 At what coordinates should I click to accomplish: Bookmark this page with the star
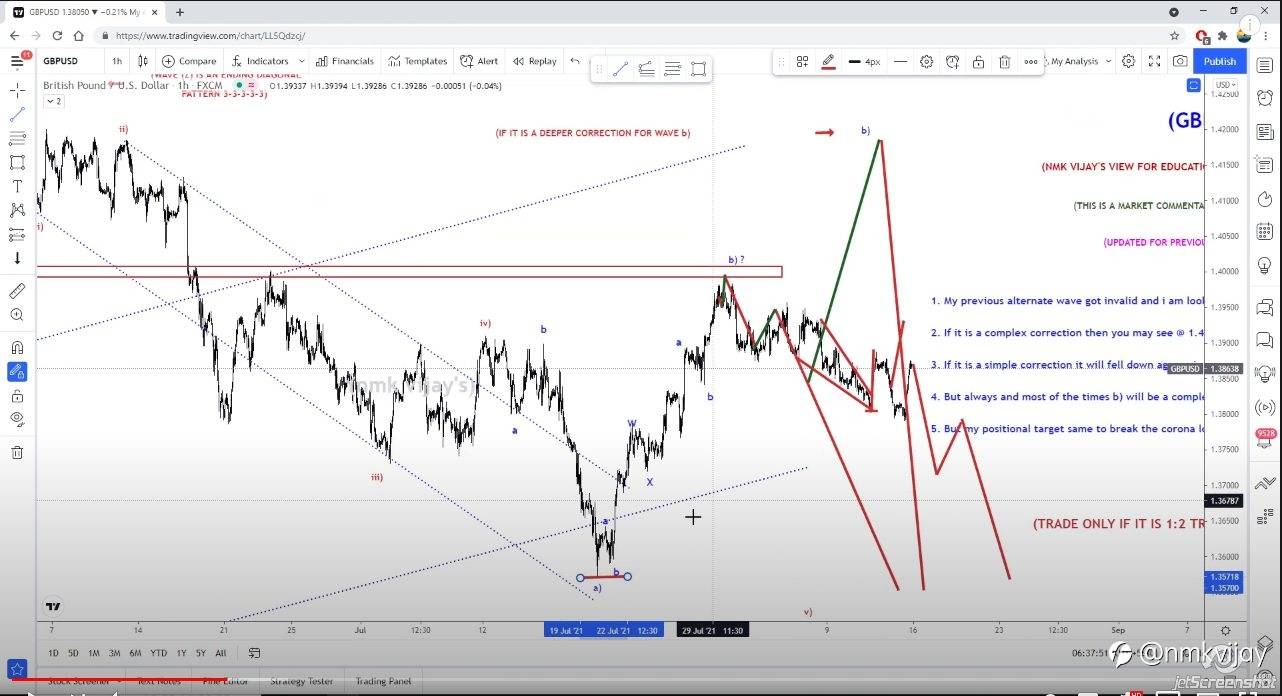(1176, 35)
